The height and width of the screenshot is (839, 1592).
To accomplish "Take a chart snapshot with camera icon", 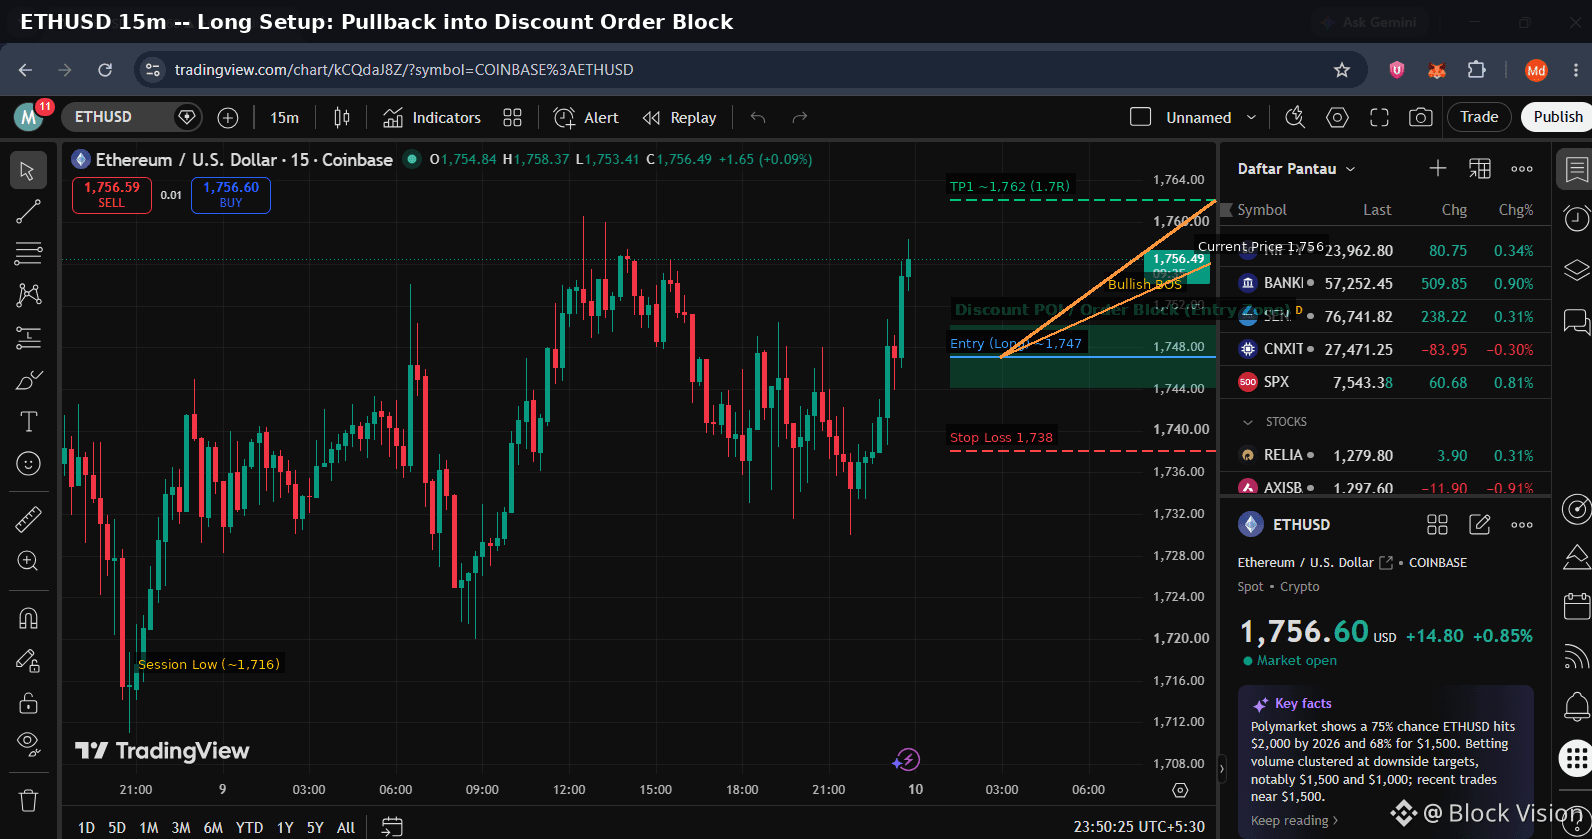I will [x=1421, y=118].
